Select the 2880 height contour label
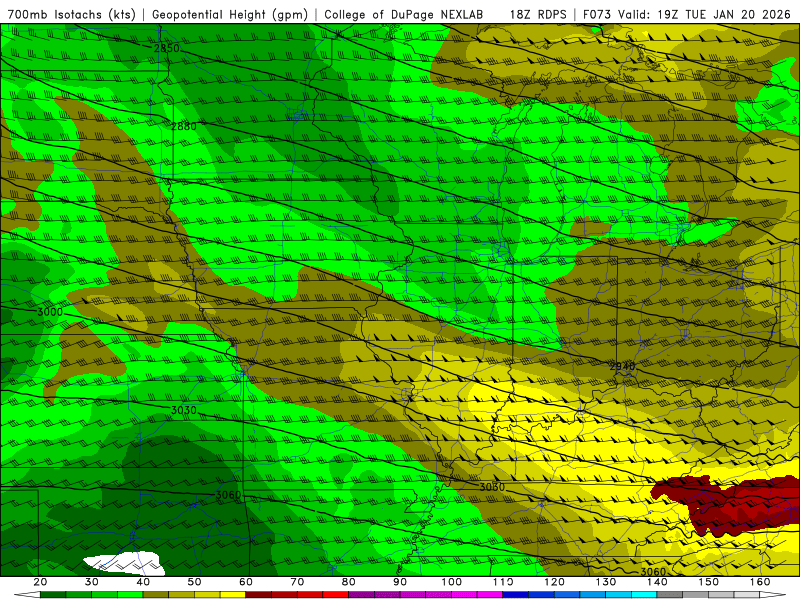800x600 pixels. click(x=184, y=126)
